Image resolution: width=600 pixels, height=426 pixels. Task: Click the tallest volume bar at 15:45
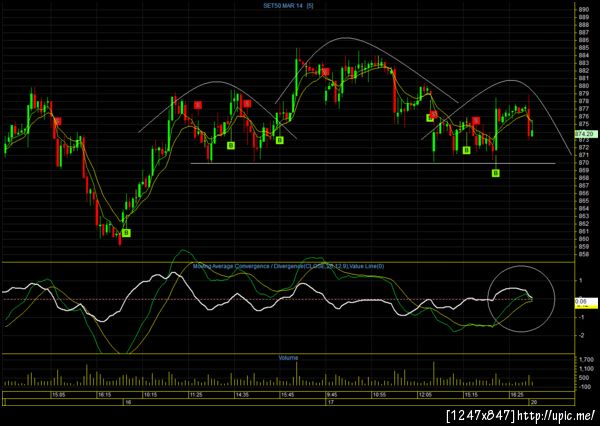click(297, 374)
